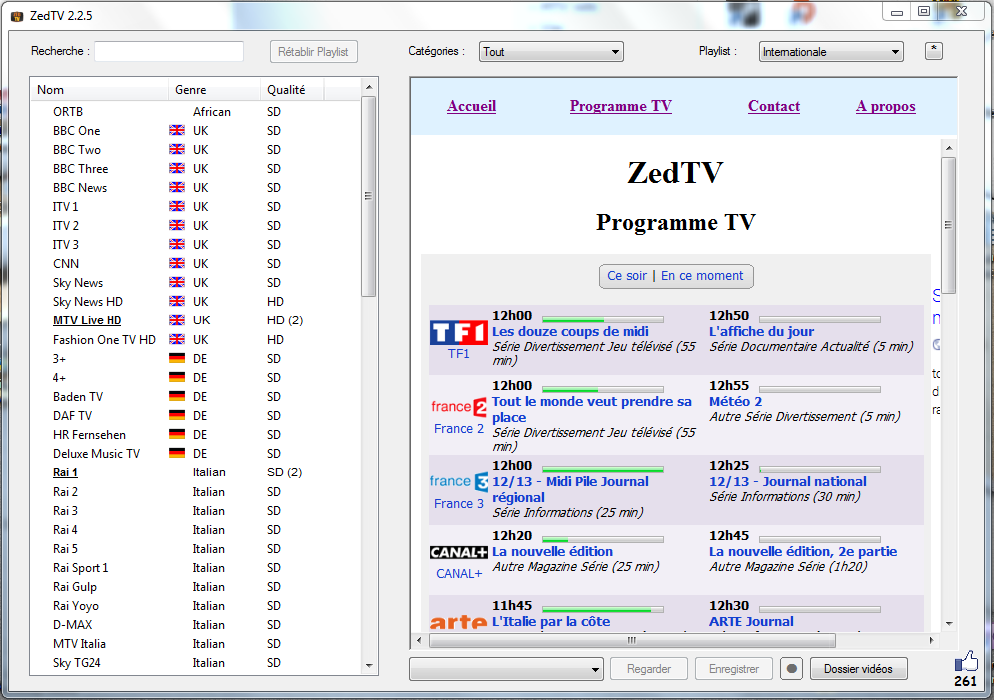Switch to the Programme TV tab

pyautogui.click(x=620, y=105)
